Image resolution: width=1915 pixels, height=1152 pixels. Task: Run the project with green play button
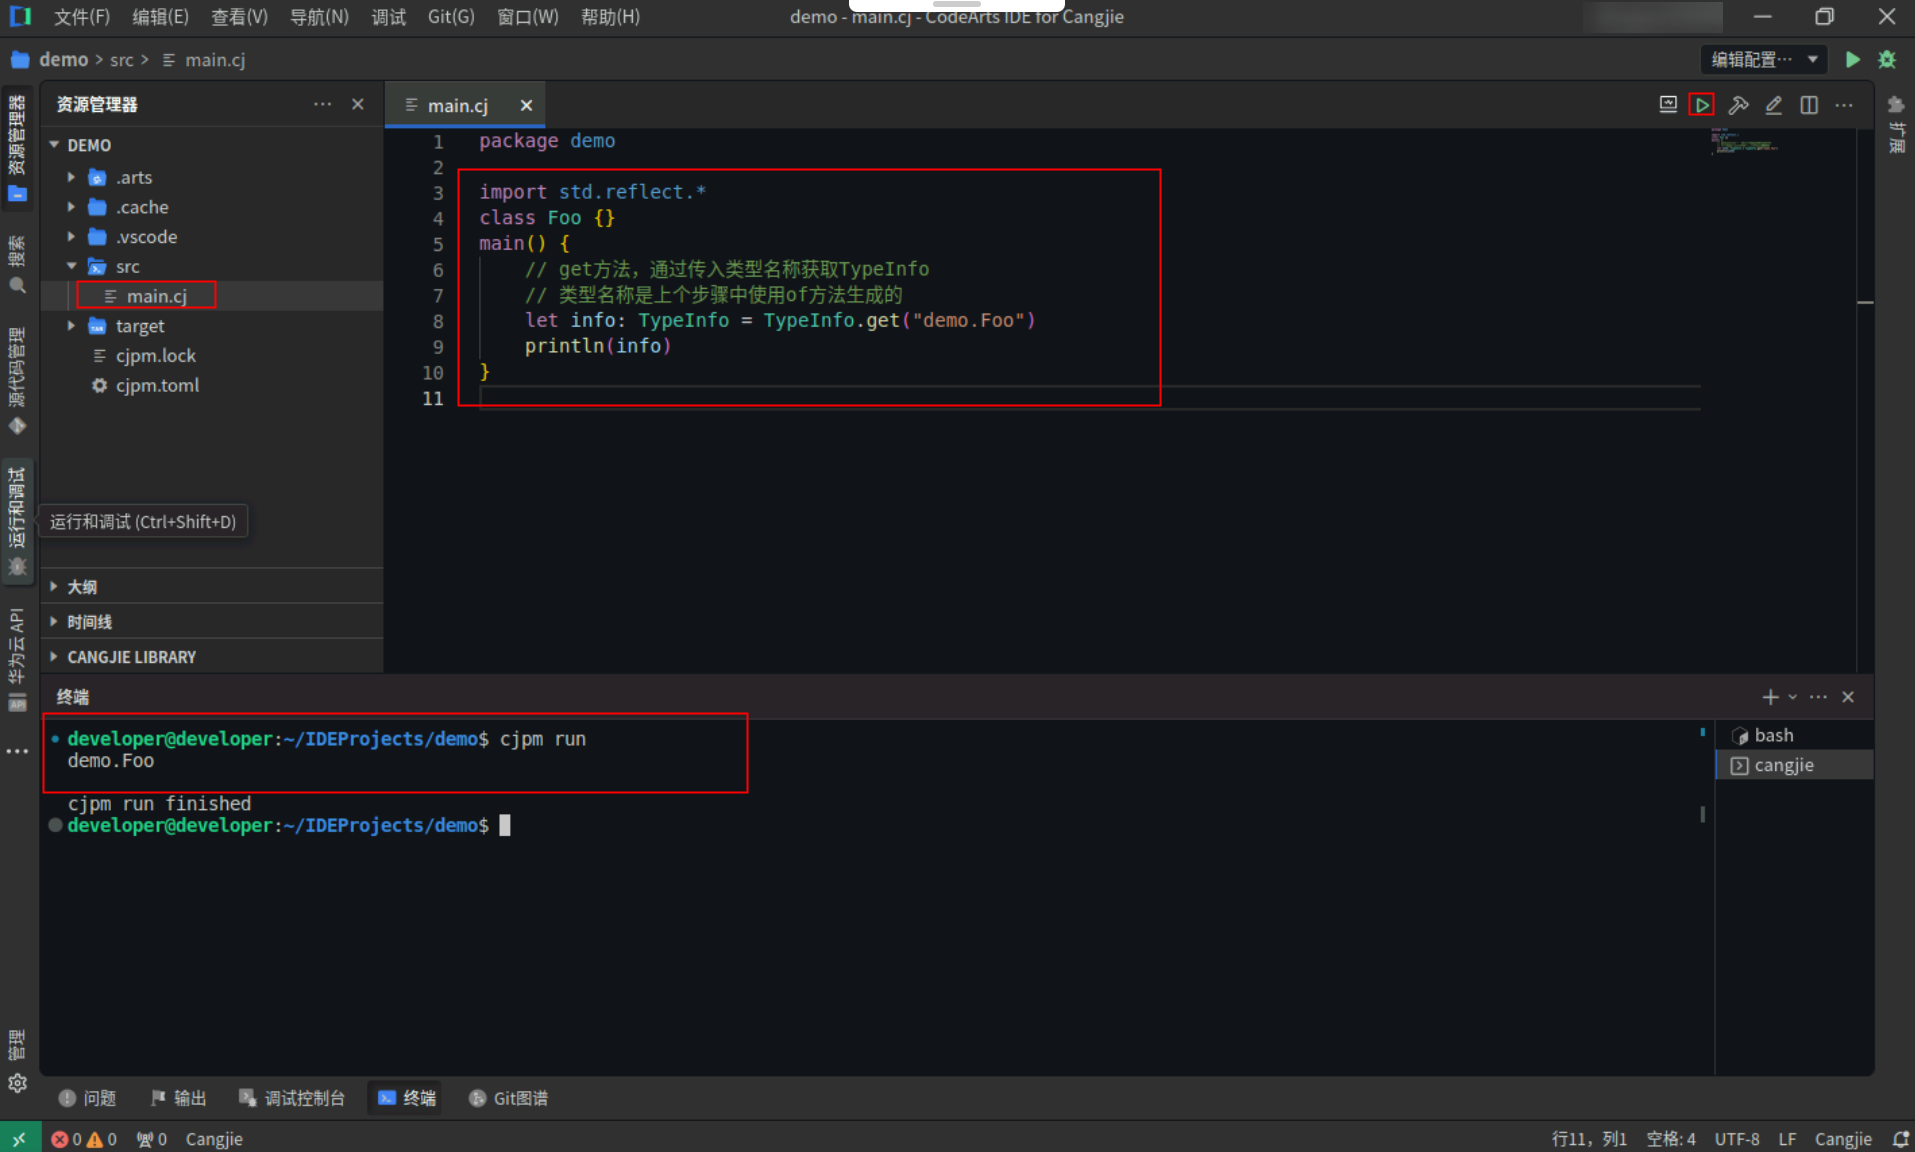[x=1853, y=59]
